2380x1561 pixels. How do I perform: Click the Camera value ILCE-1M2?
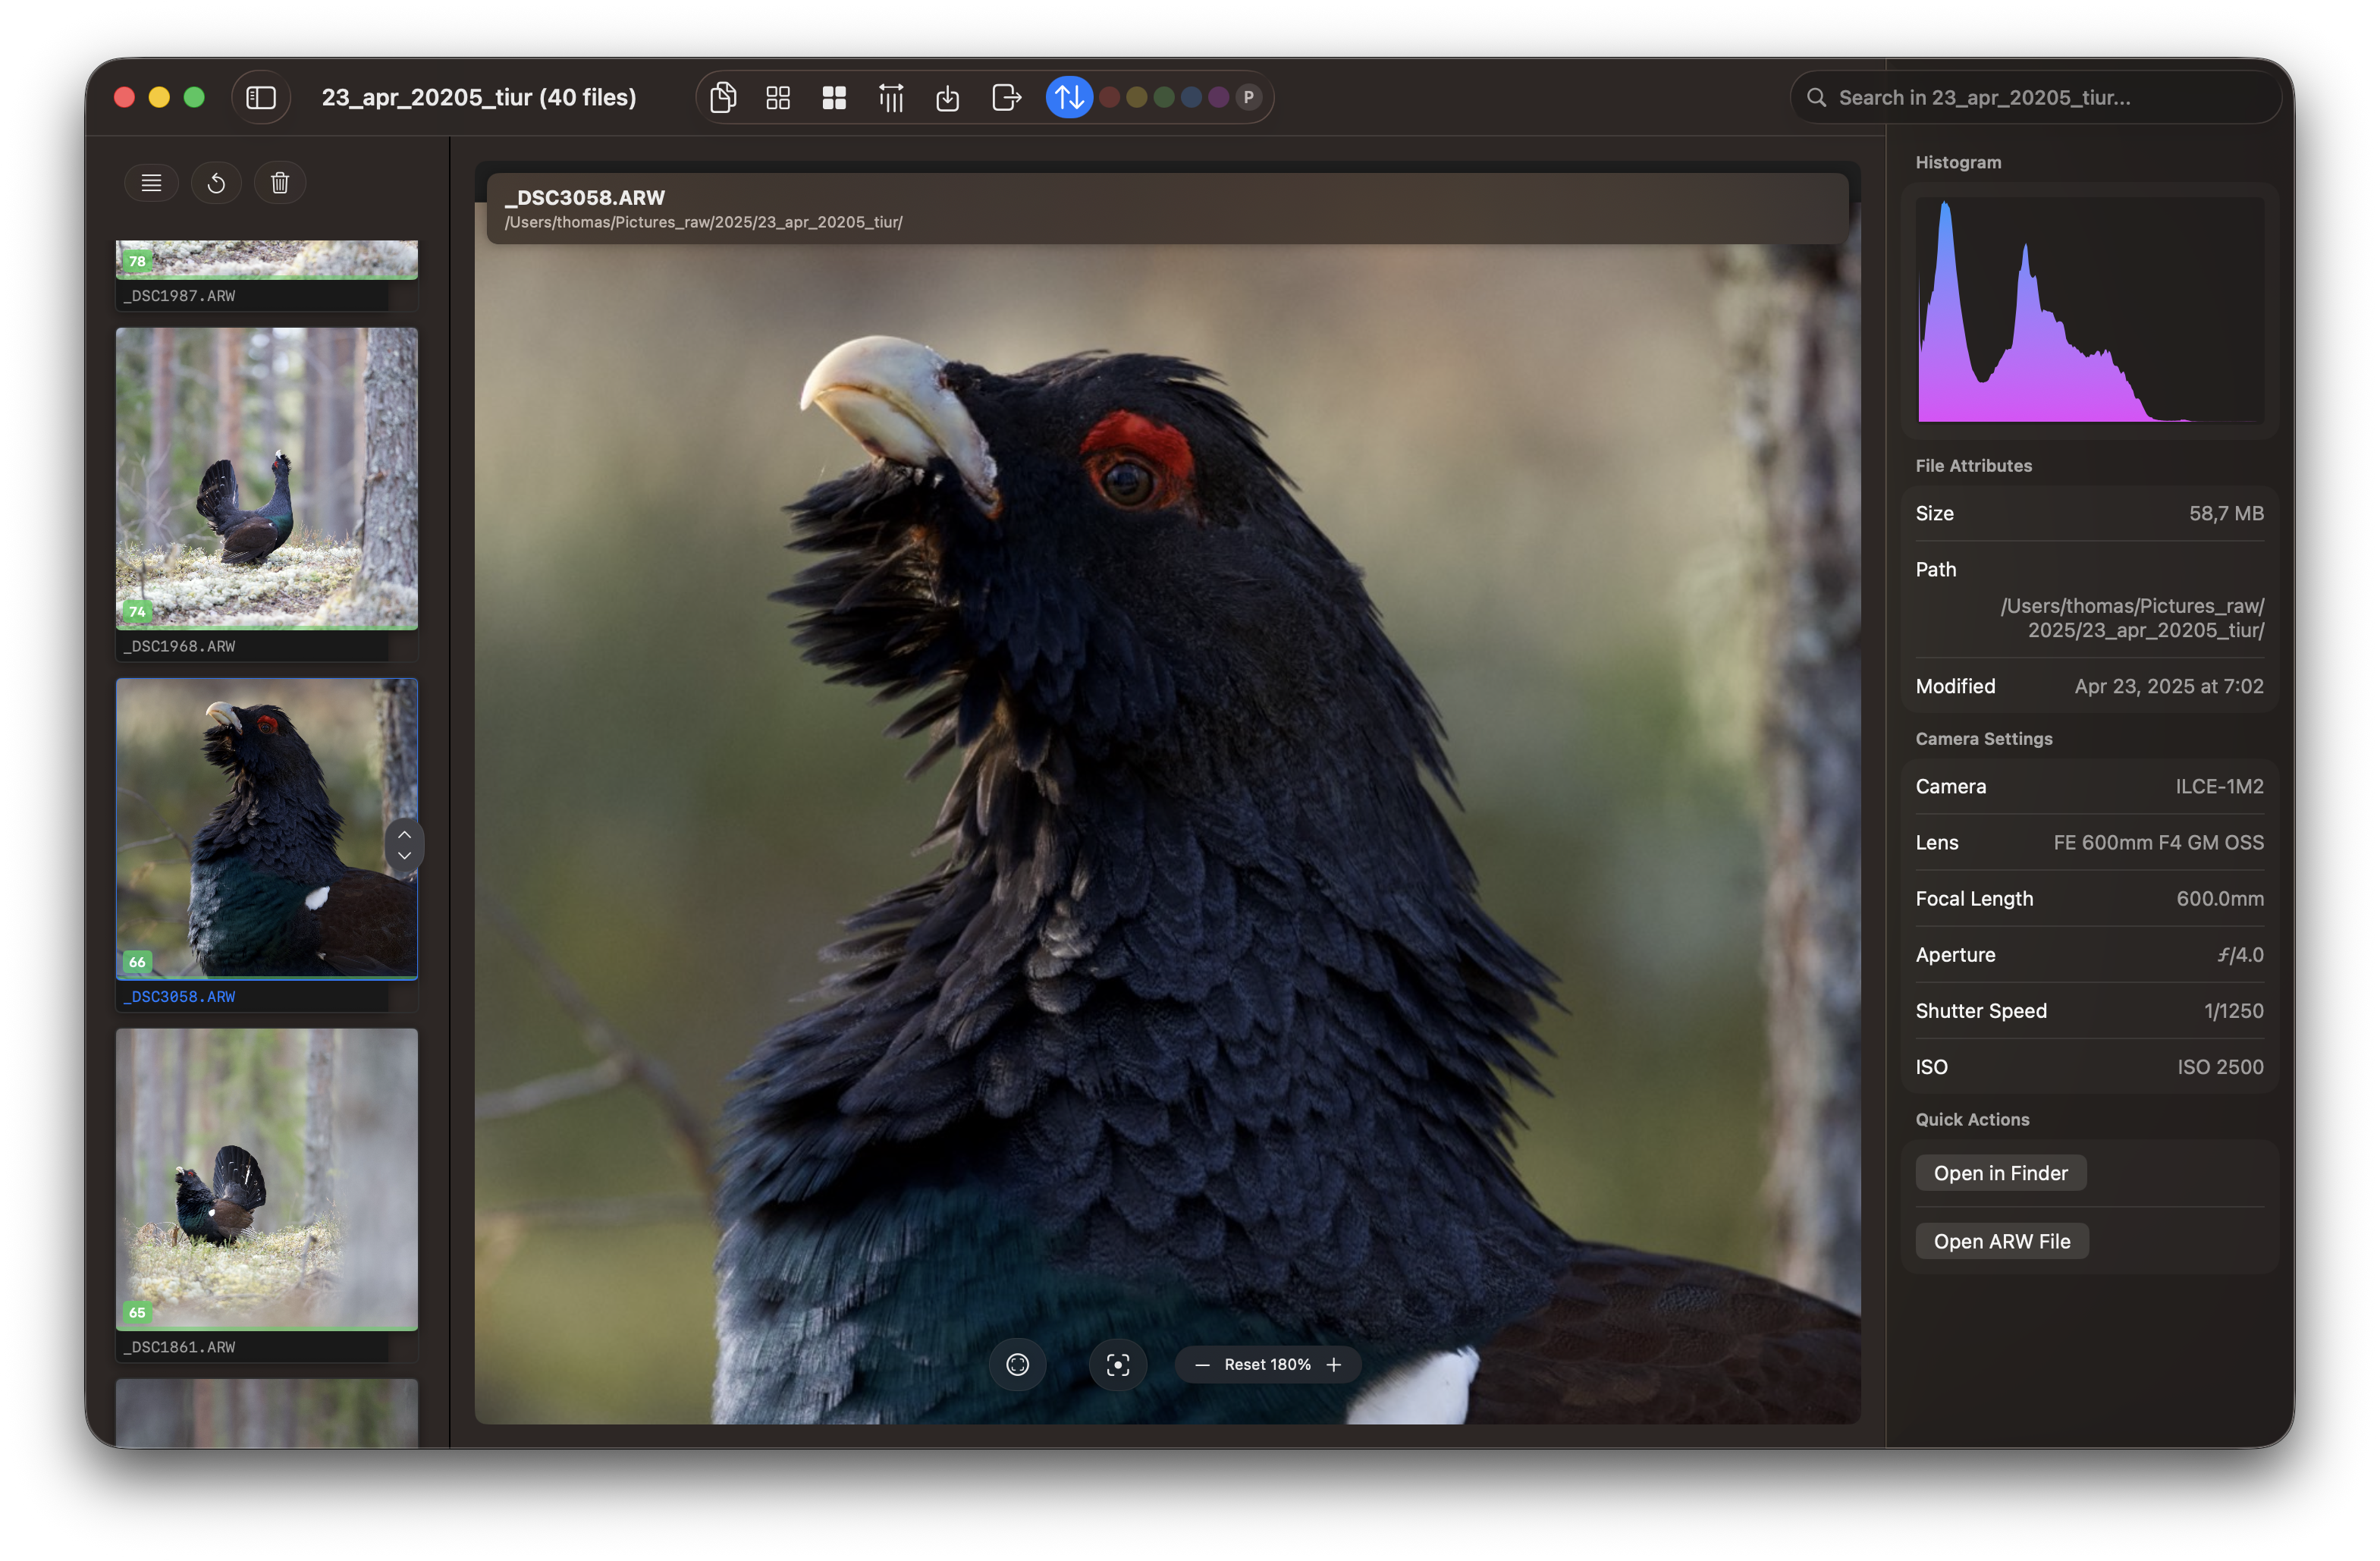pyautogui.click(x=2219, y=786)
